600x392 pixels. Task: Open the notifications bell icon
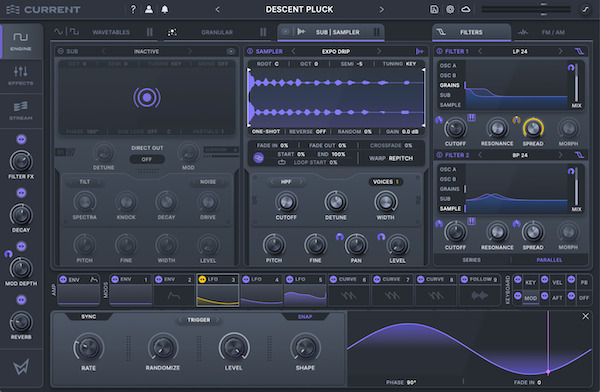click(165, 9)
